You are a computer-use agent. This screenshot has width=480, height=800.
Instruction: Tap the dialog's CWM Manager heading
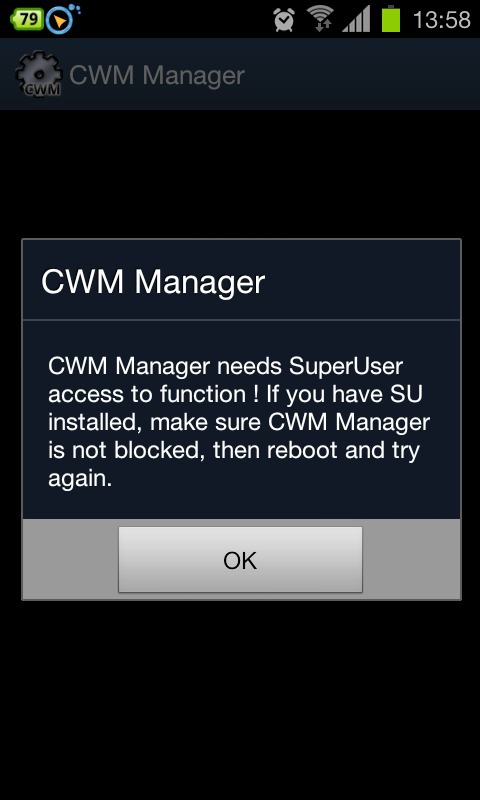pos(153,282)
